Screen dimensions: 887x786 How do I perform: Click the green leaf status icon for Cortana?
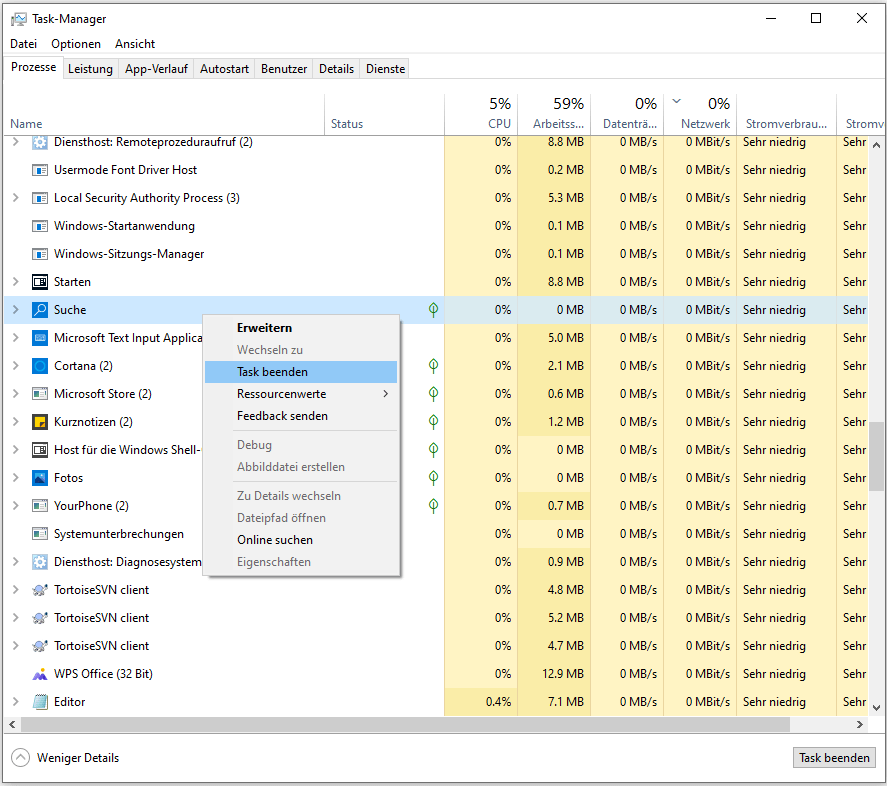[433, 366]
